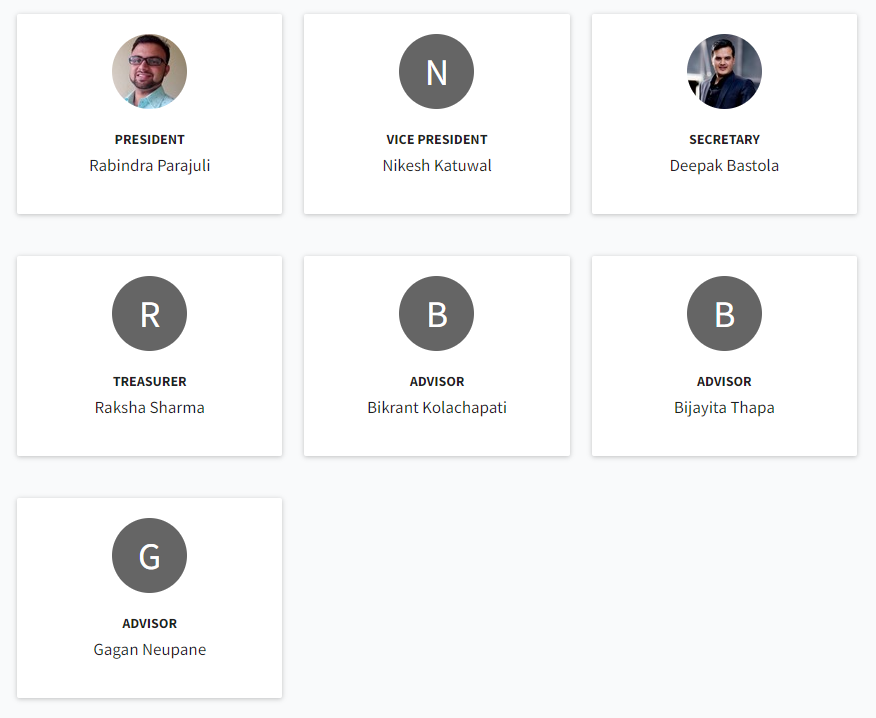Select the name Bikrant Kolachapati
This screenshot has height=718, width=876.
[437, 407]
